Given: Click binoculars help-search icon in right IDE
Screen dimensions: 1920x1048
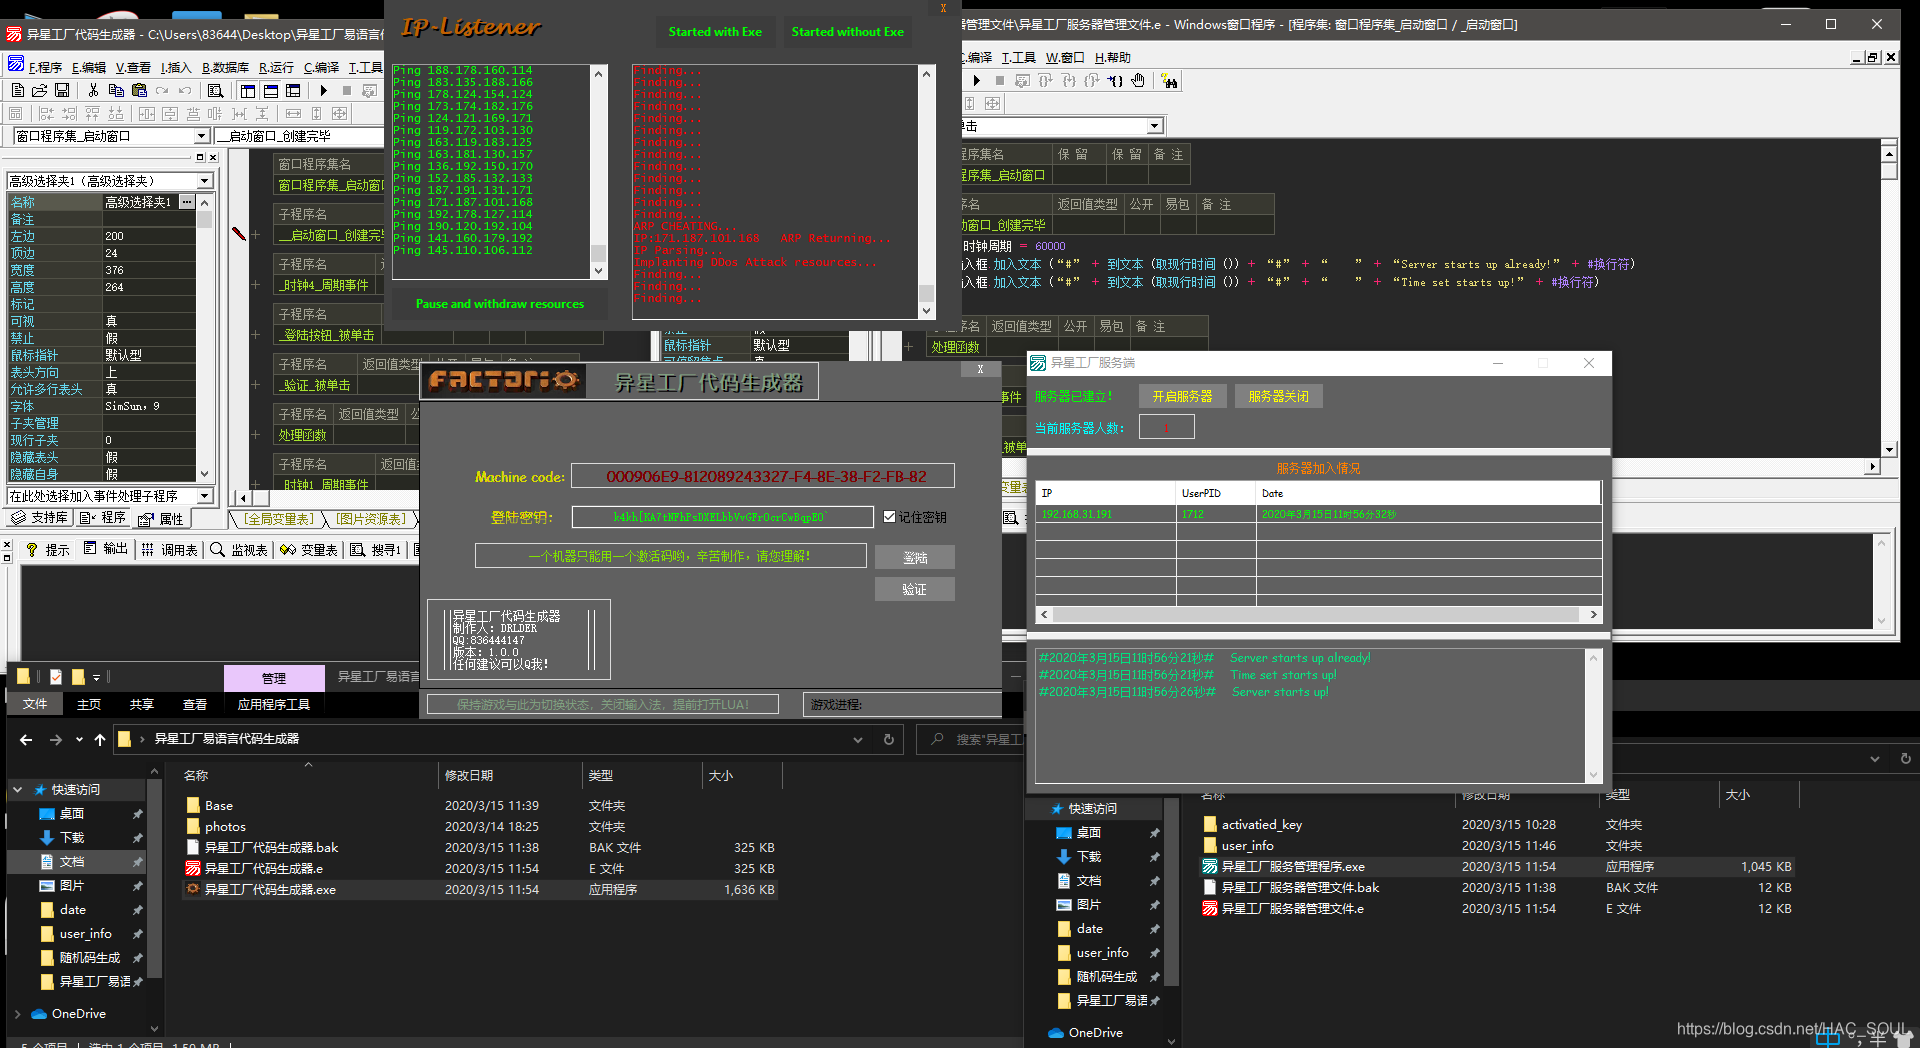Looking at the screenshot, I should 1170,80.
